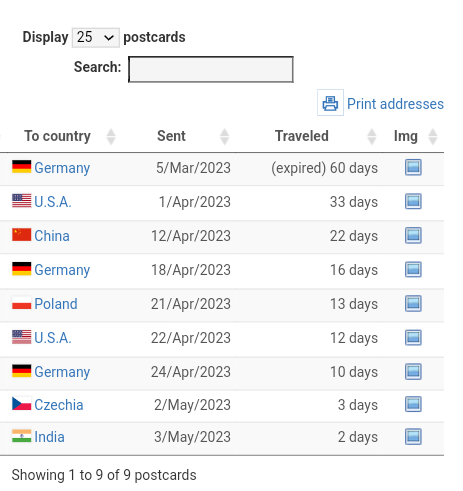The height and width of the screenshot is (491, 463).
Task: Open the Display 25 postcards dropdown
Action: coord(96,37)
